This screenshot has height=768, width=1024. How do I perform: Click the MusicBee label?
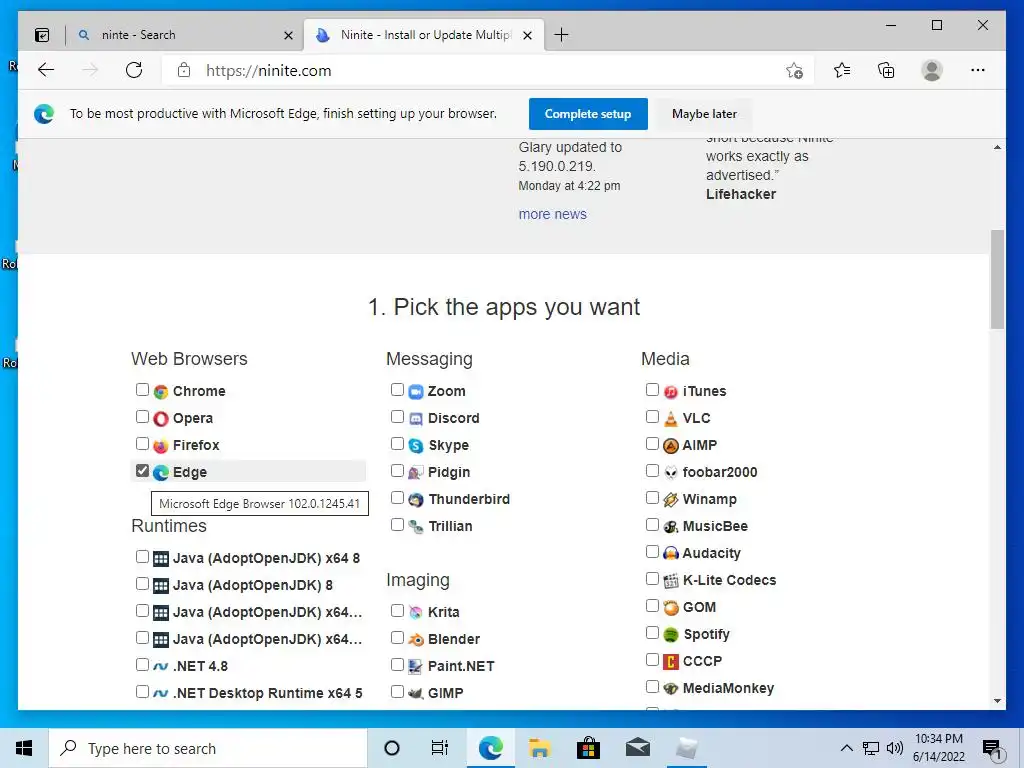(x=715, y=526)
